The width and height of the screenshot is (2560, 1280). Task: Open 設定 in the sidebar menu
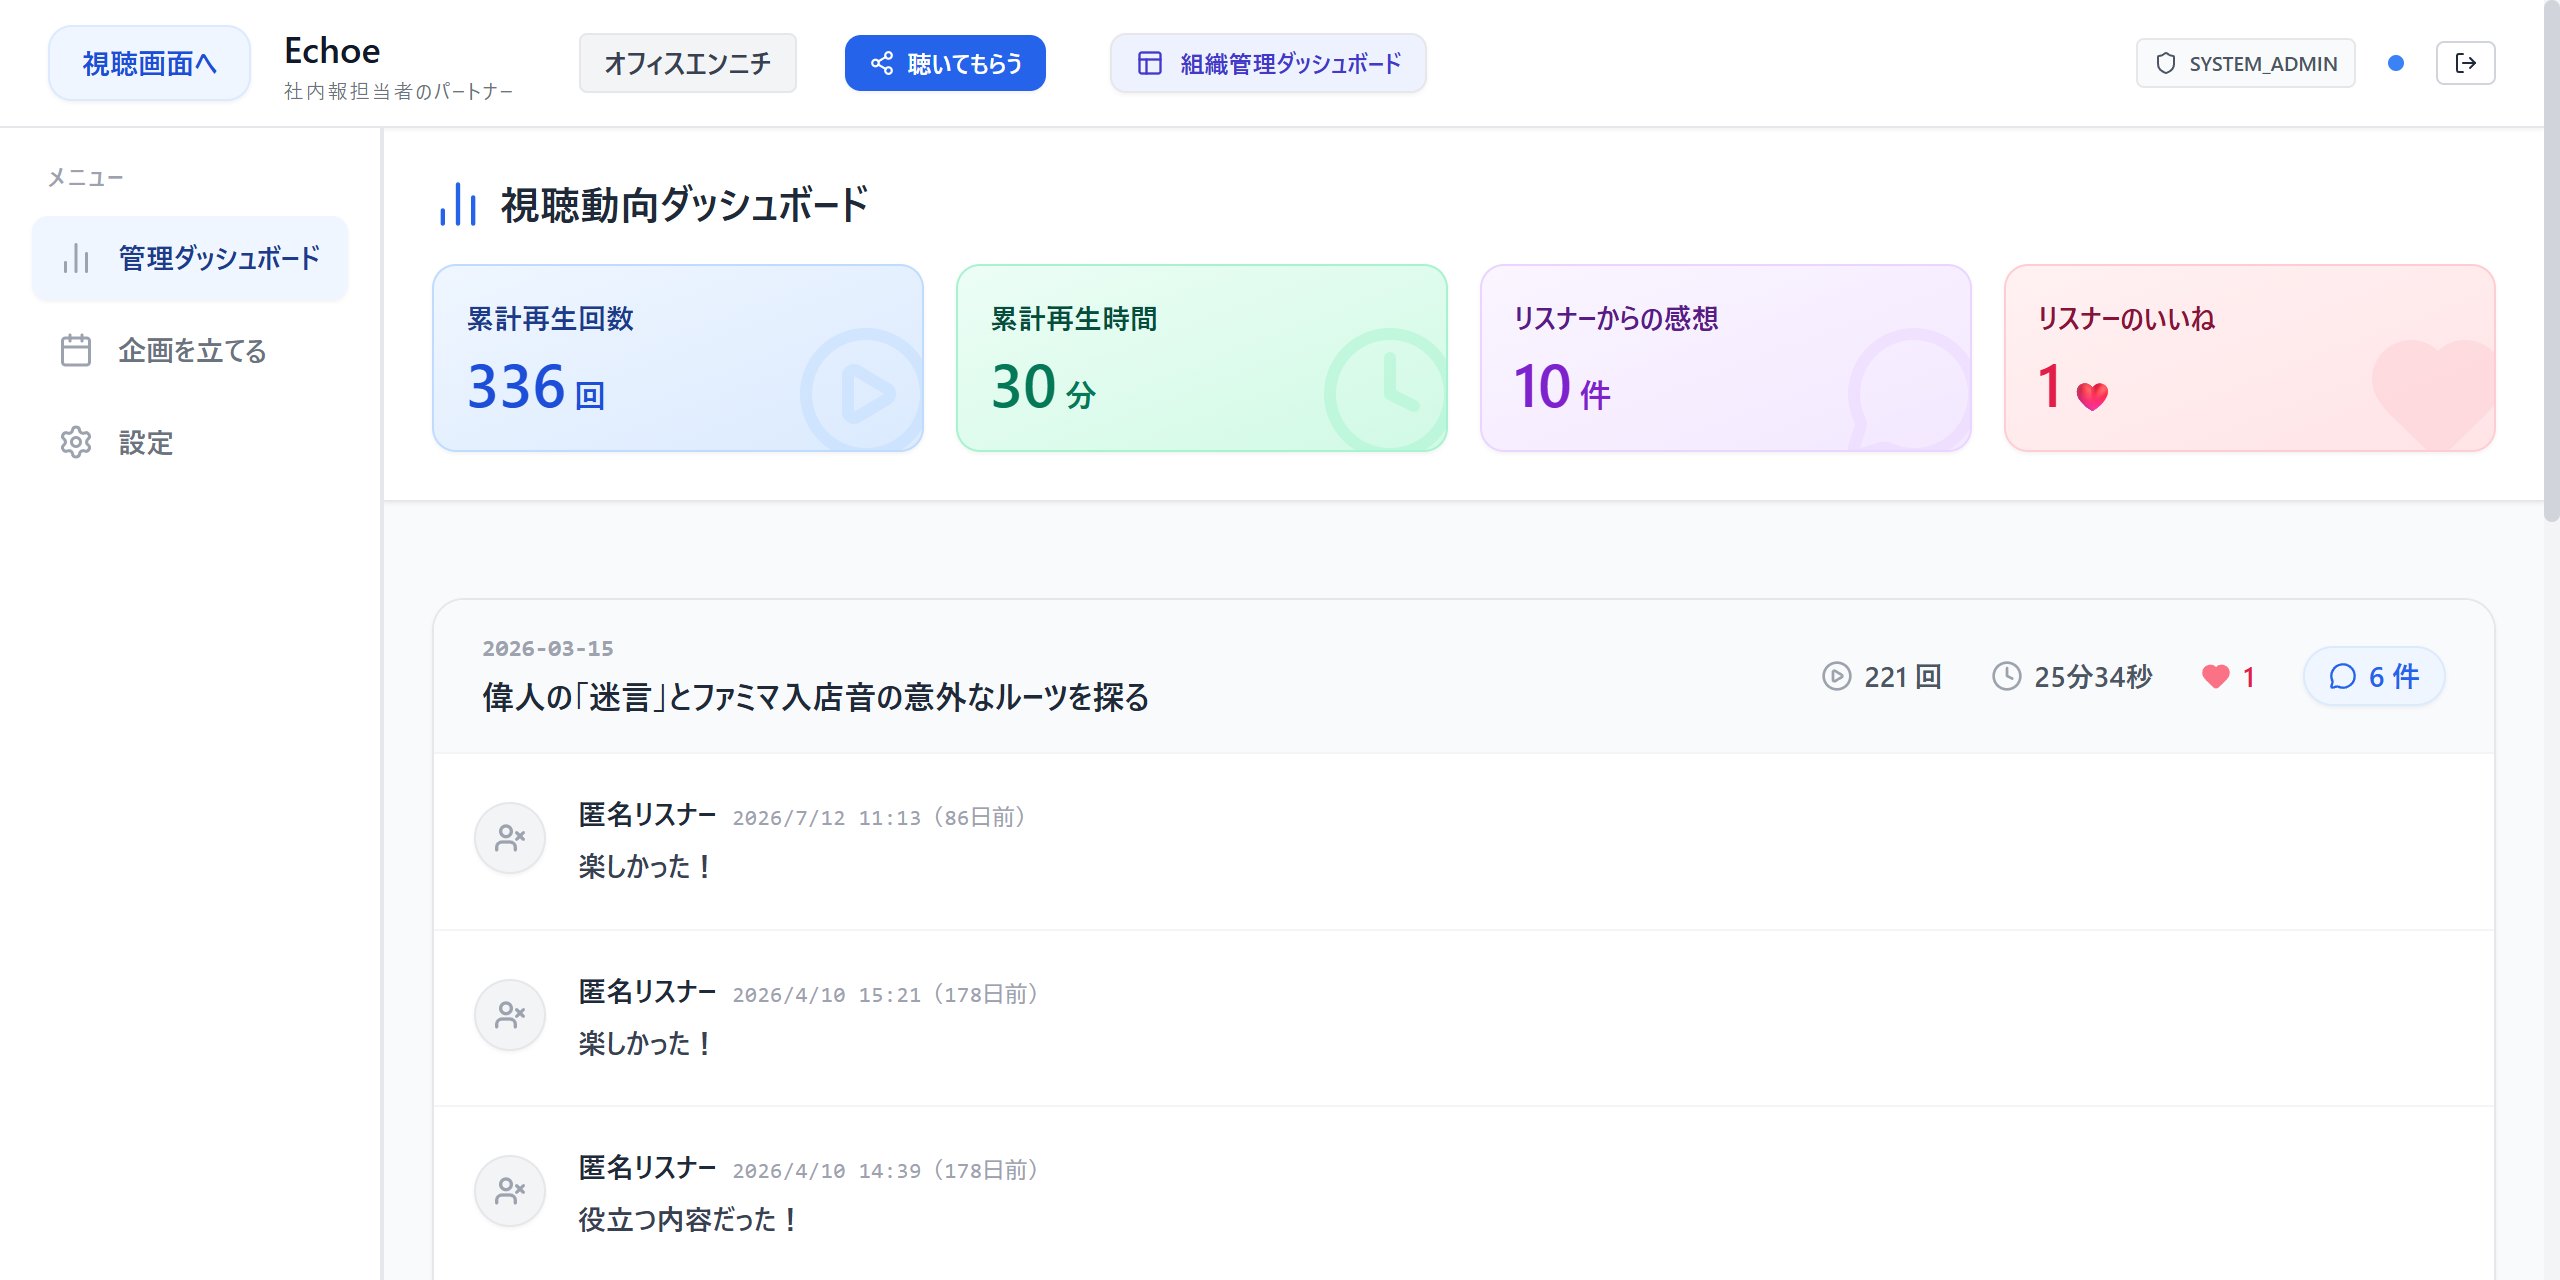pos(190,442)
